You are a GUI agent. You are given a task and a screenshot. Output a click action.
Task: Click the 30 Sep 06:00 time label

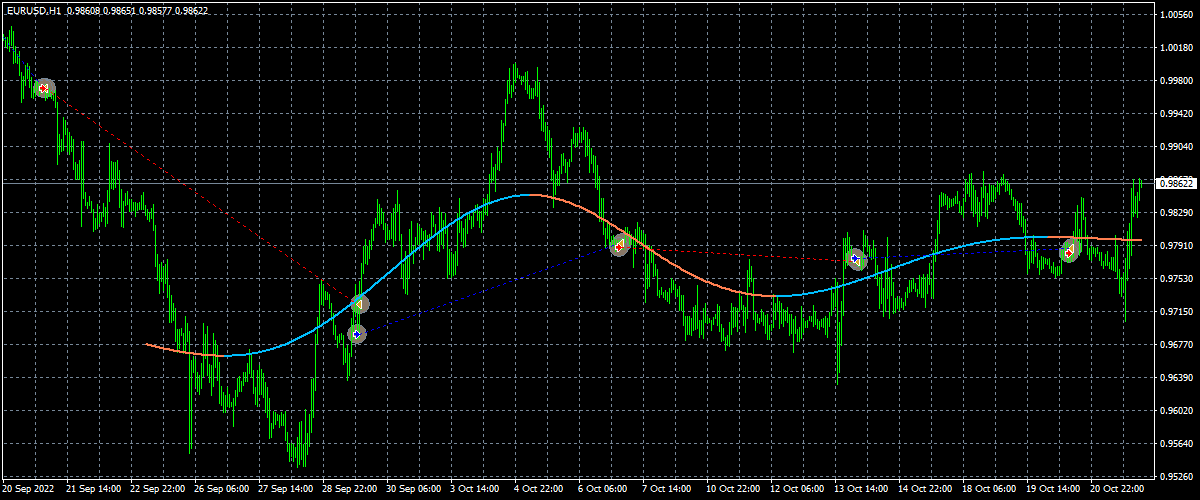pyautogui.click(x=414, y=490)
